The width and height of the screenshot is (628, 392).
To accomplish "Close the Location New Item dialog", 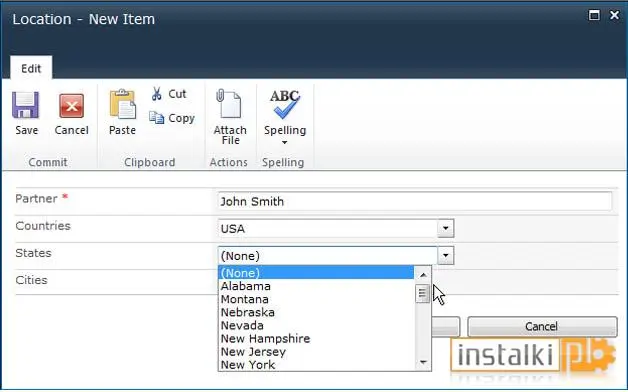I will point(614,15).
